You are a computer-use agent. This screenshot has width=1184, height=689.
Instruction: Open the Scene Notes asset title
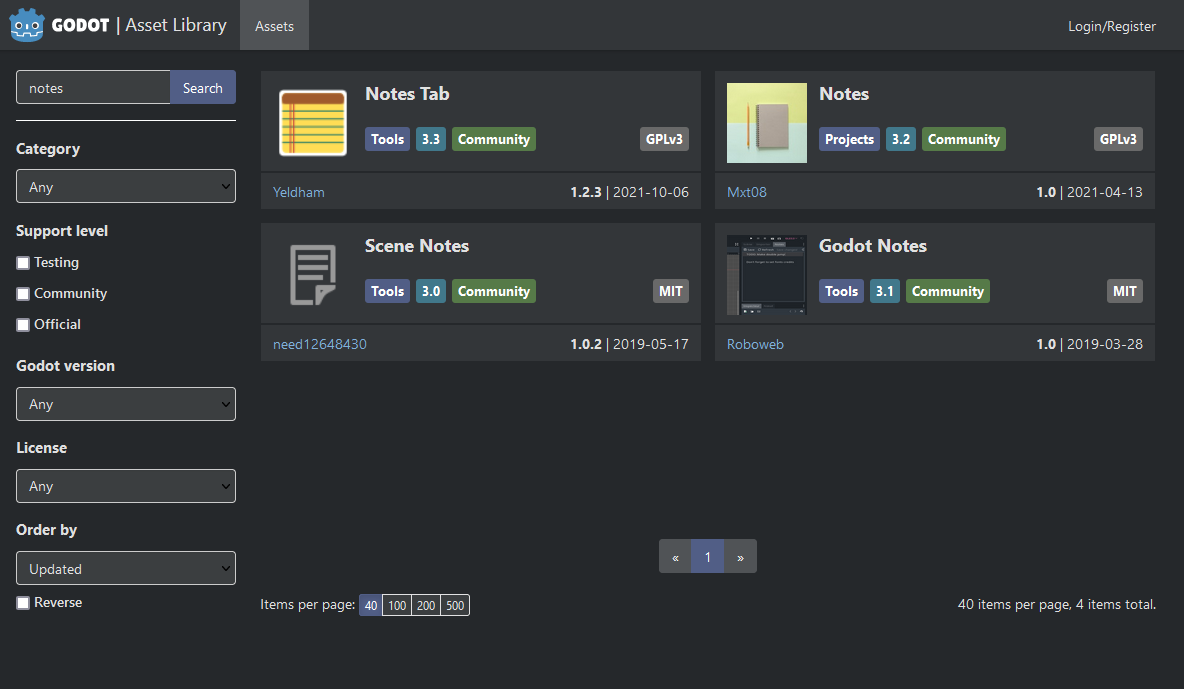click(417, 246)
